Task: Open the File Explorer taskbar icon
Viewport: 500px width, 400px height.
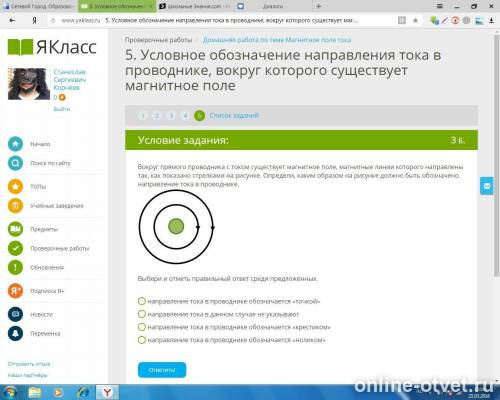Action: coord(35,392)
